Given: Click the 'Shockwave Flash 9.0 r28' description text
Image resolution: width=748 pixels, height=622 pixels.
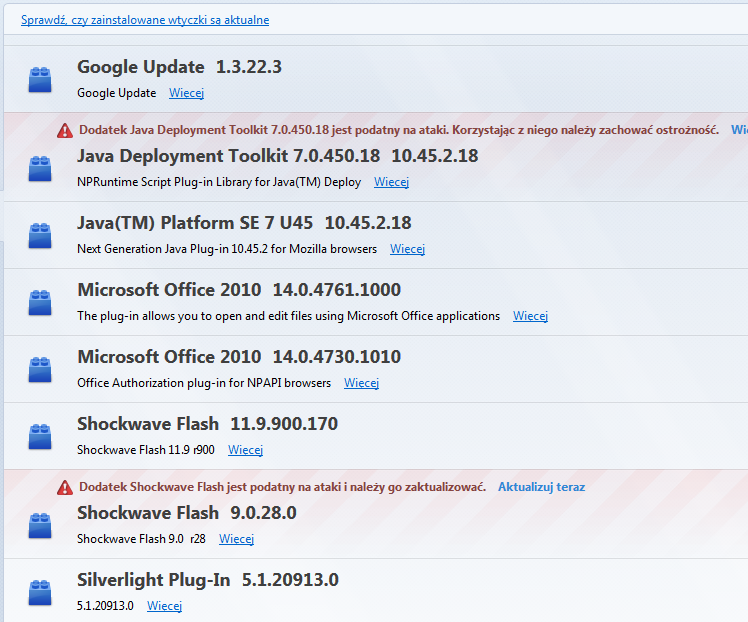Looking at the screenshot, I should pyautogui.click(x=141, y=539).
